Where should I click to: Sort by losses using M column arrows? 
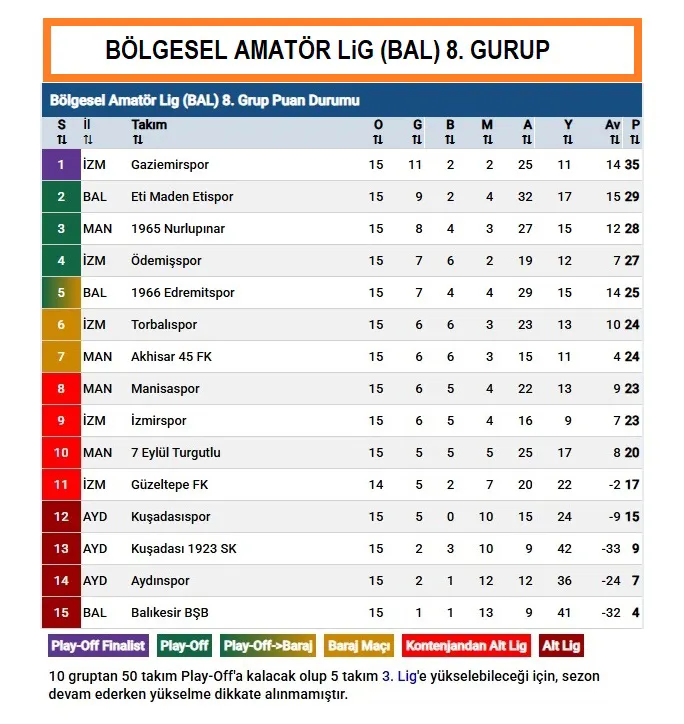coord(487,140)
